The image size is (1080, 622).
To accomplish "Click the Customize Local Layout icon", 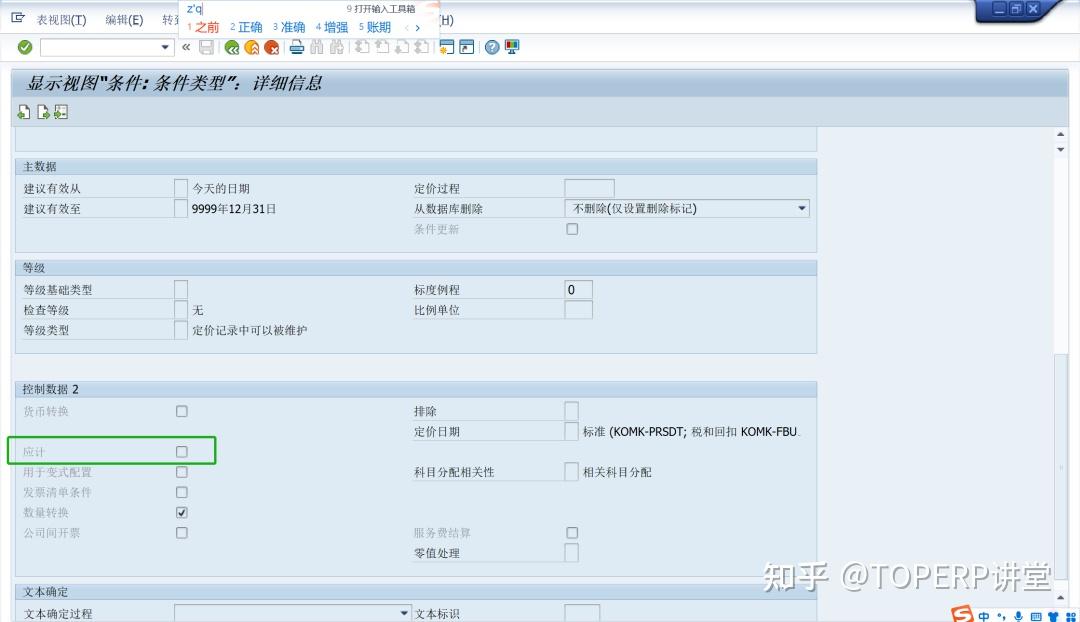I will (x=511, y=47).
